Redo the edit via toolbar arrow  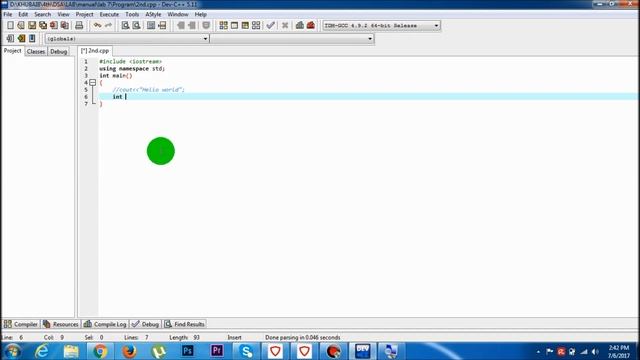coord(108,25)
